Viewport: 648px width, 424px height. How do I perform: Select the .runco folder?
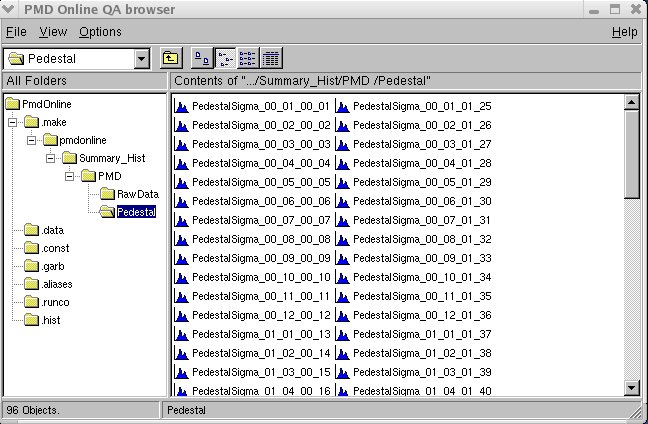coord(47,303)
